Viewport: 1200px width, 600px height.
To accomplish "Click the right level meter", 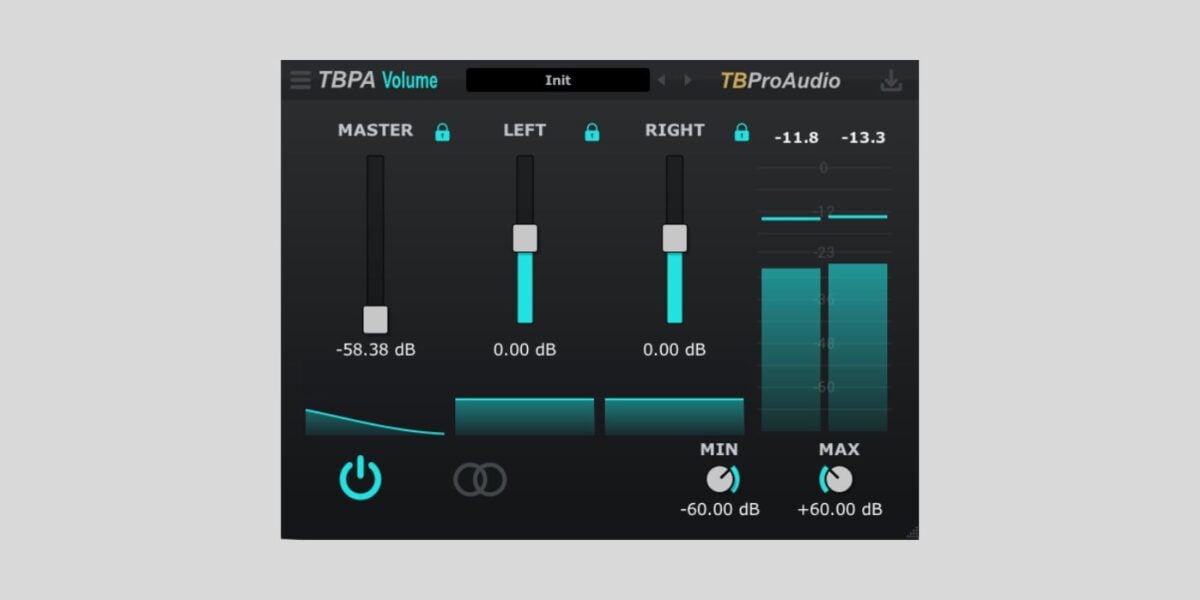I will pyautogui.click(x=859, y=345).
